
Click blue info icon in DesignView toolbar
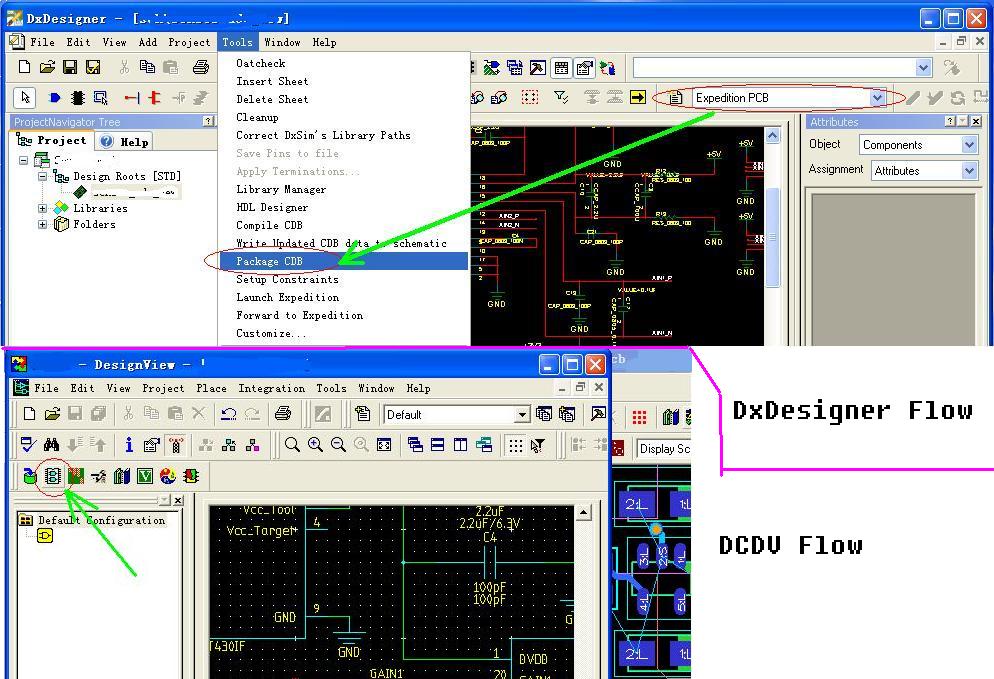click(x=129, y=445)
